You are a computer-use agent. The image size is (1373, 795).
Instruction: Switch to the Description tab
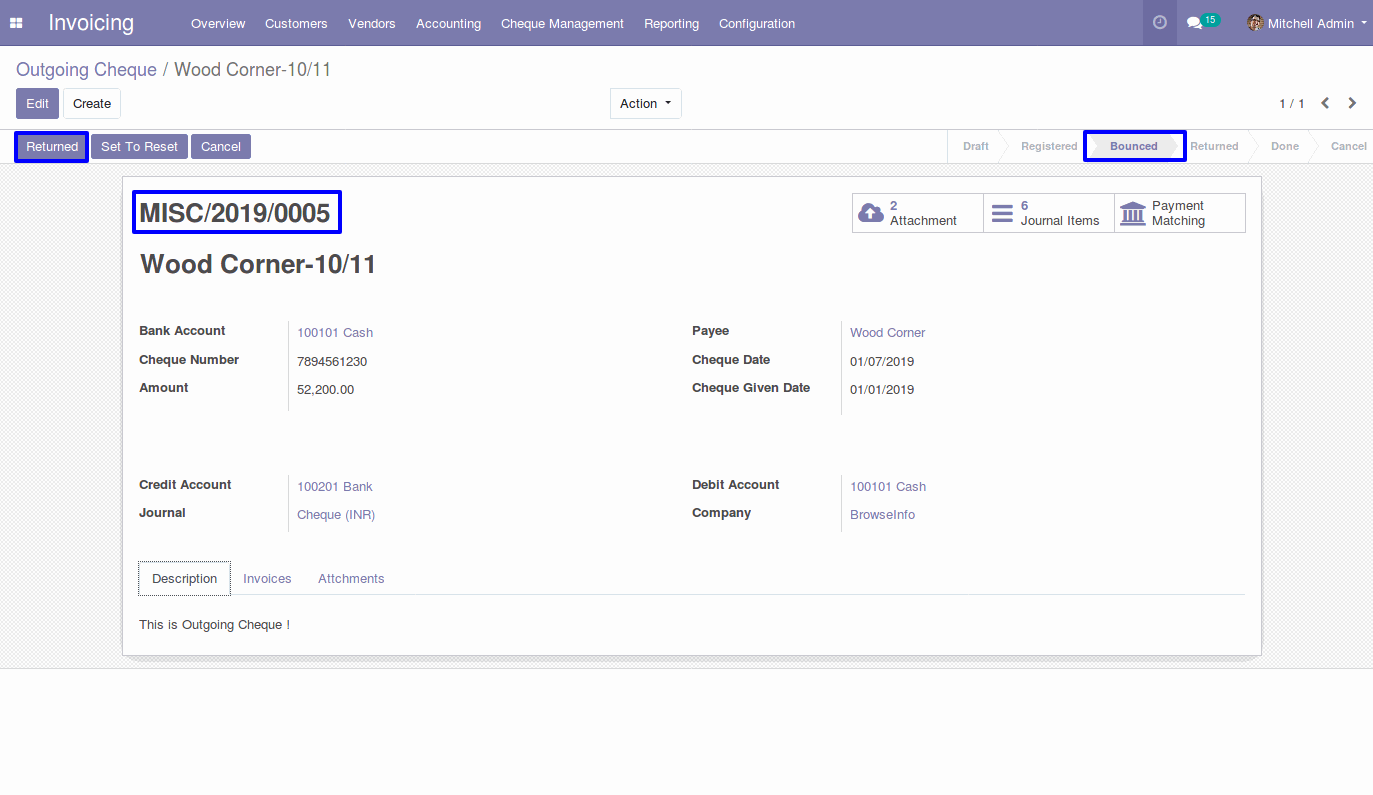tap(184, 579)
